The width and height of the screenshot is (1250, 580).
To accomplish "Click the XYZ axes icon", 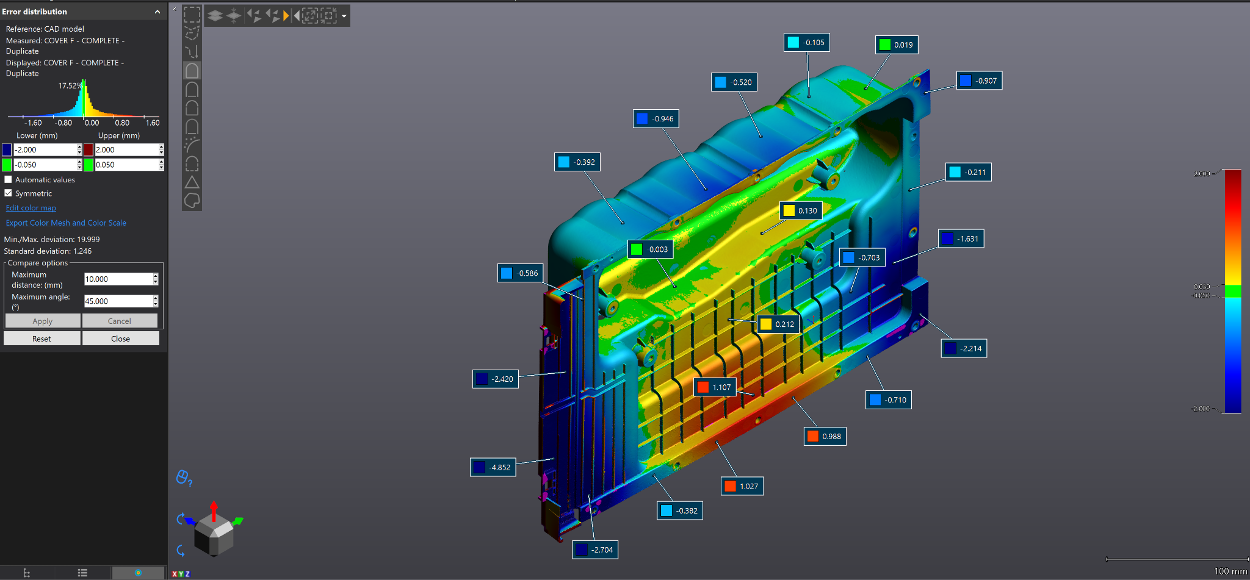I will (181, 573).
